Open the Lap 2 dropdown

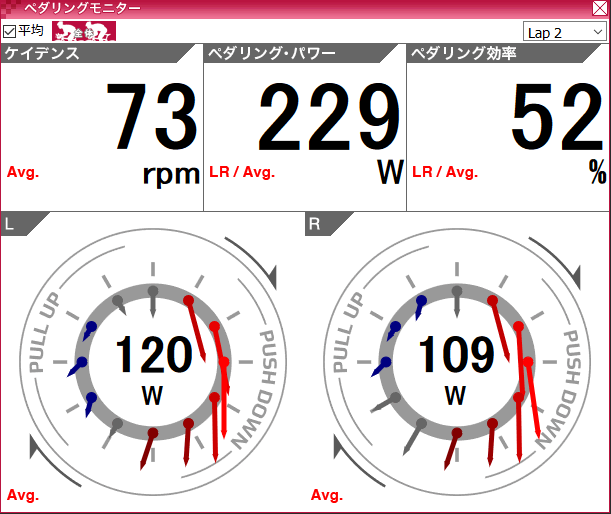pos(564,32)
